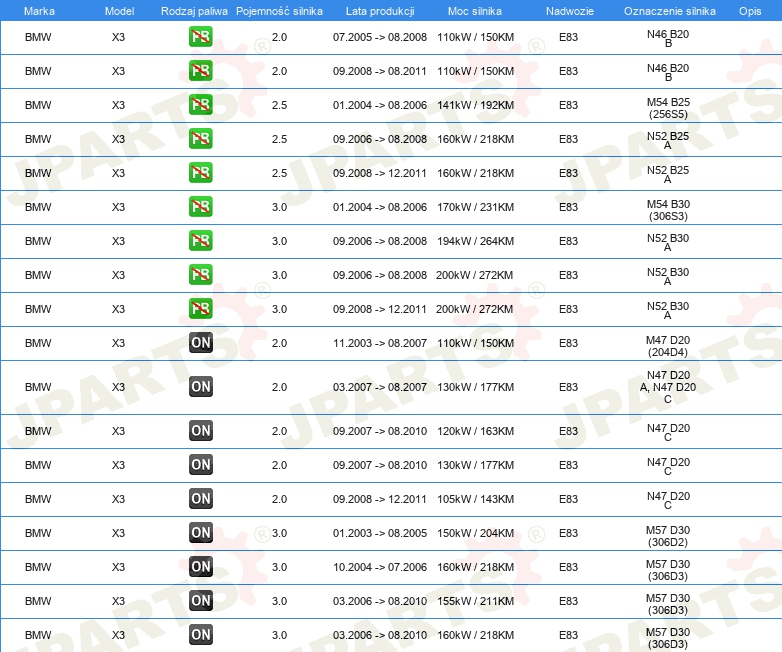Click the Moc silnika column header
The height and width of the screenshot is (652, 782).
coord(475,11)
